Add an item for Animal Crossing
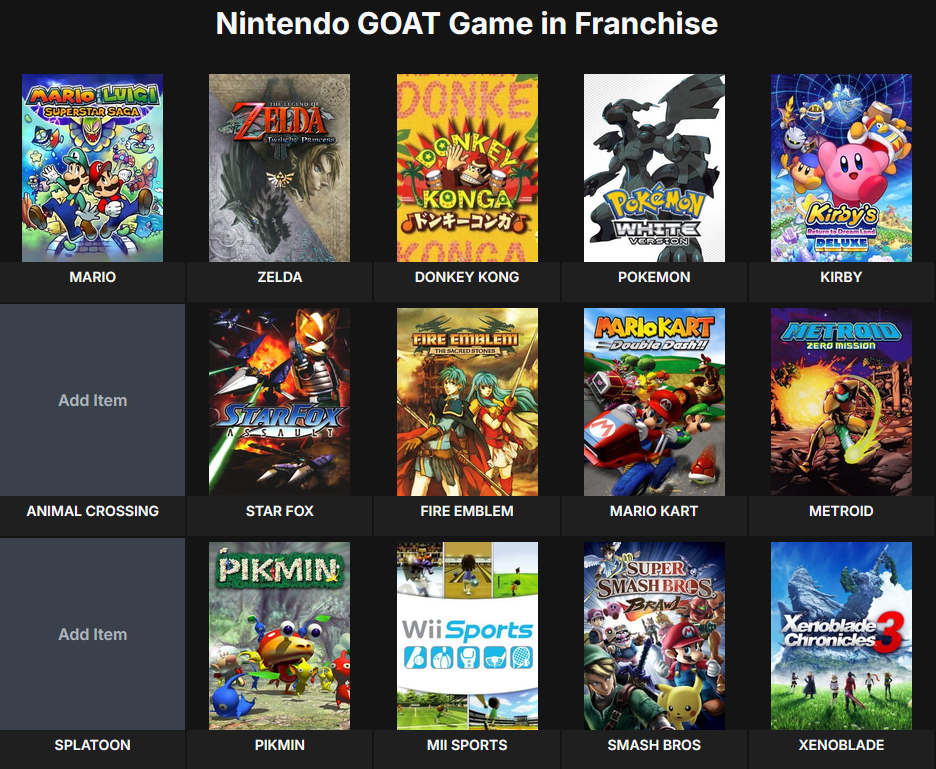The image size is (936, 769). click(x=93, y=400)
